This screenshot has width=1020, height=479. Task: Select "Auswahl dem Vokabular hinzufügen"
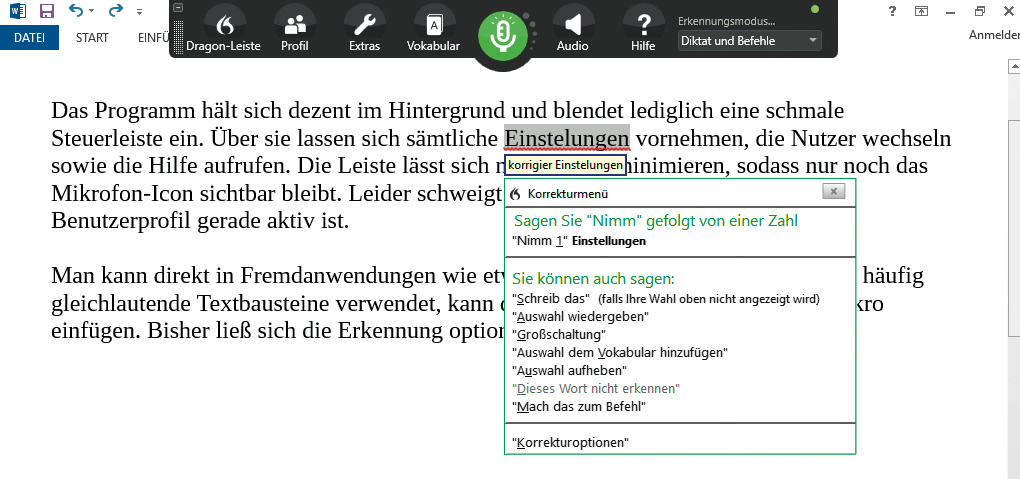tap(620, 353)
